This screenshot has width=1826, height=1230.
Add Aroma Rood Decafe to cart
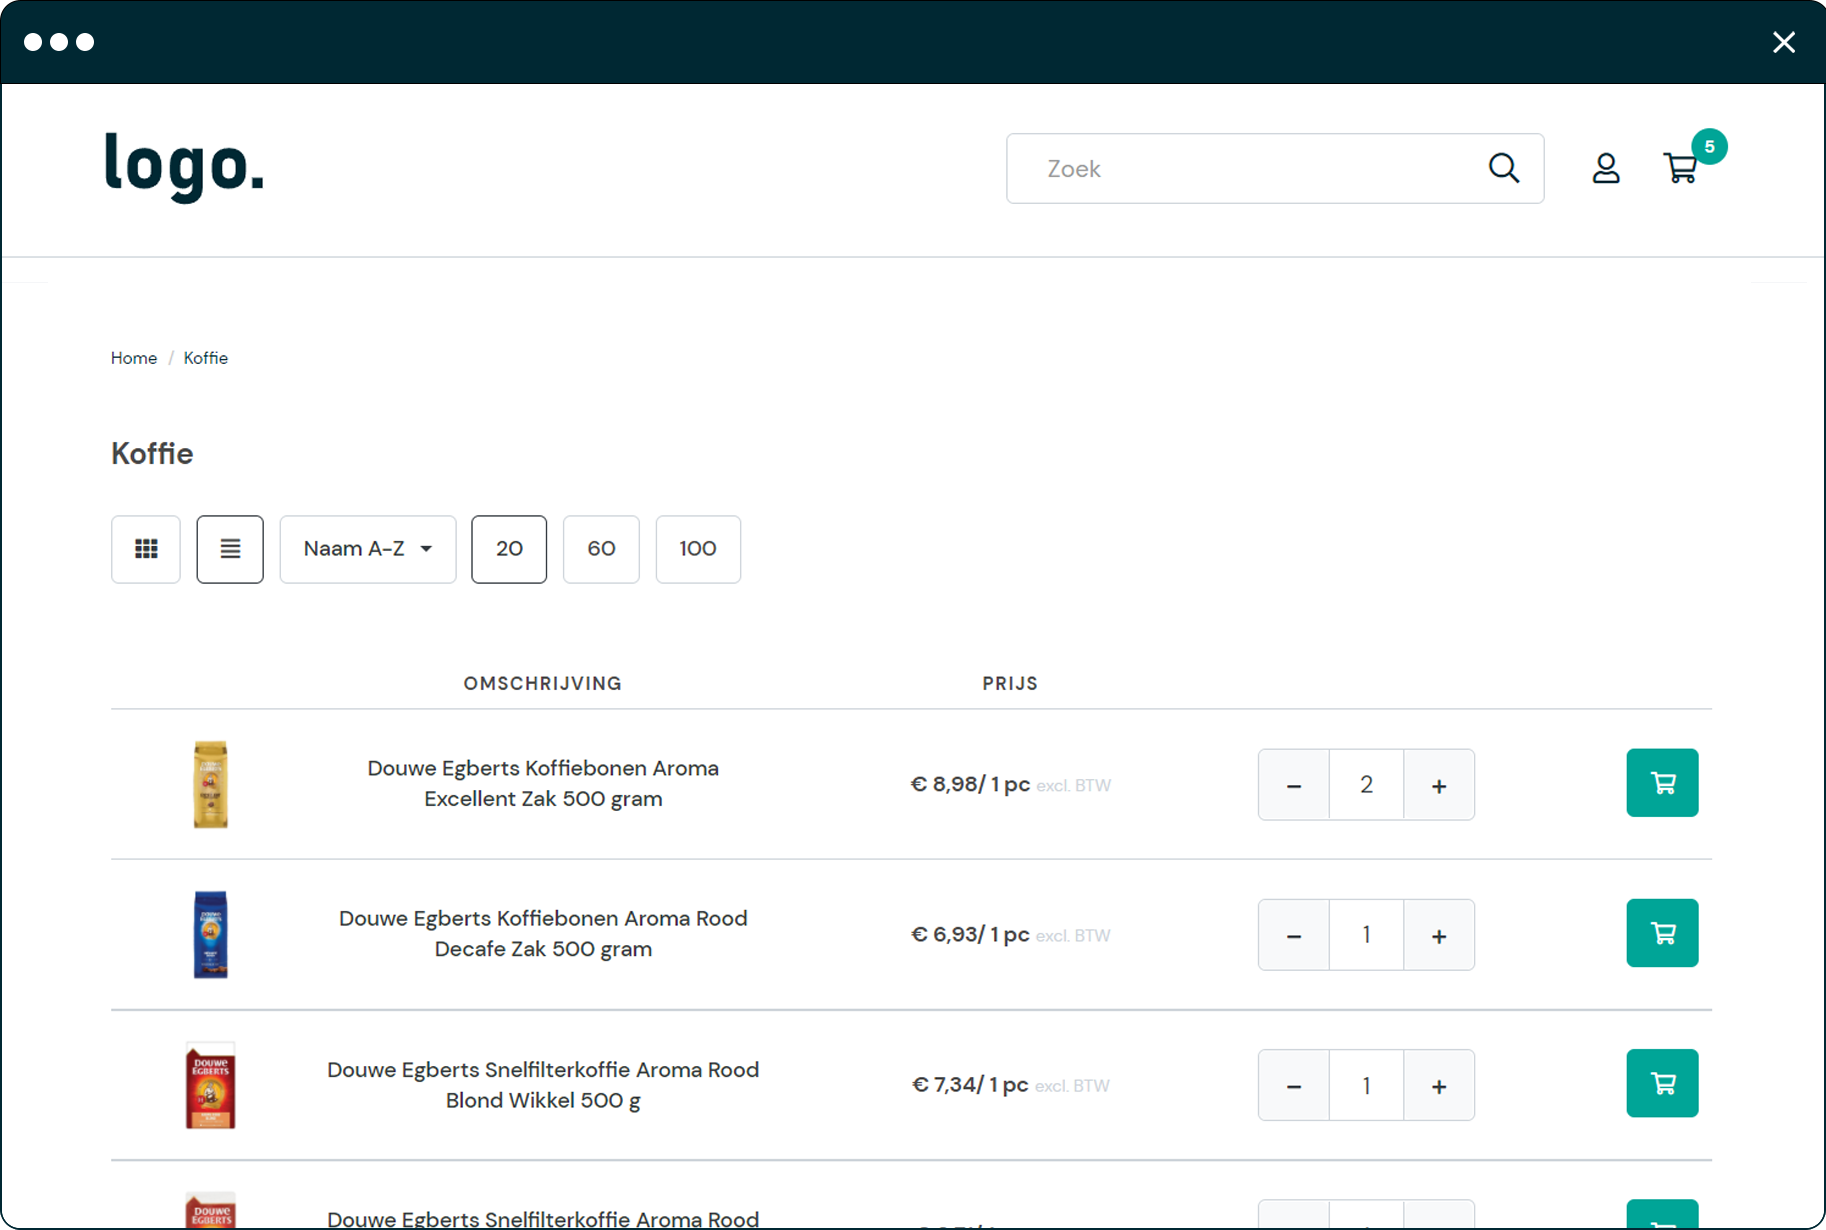coord(1663,933)
